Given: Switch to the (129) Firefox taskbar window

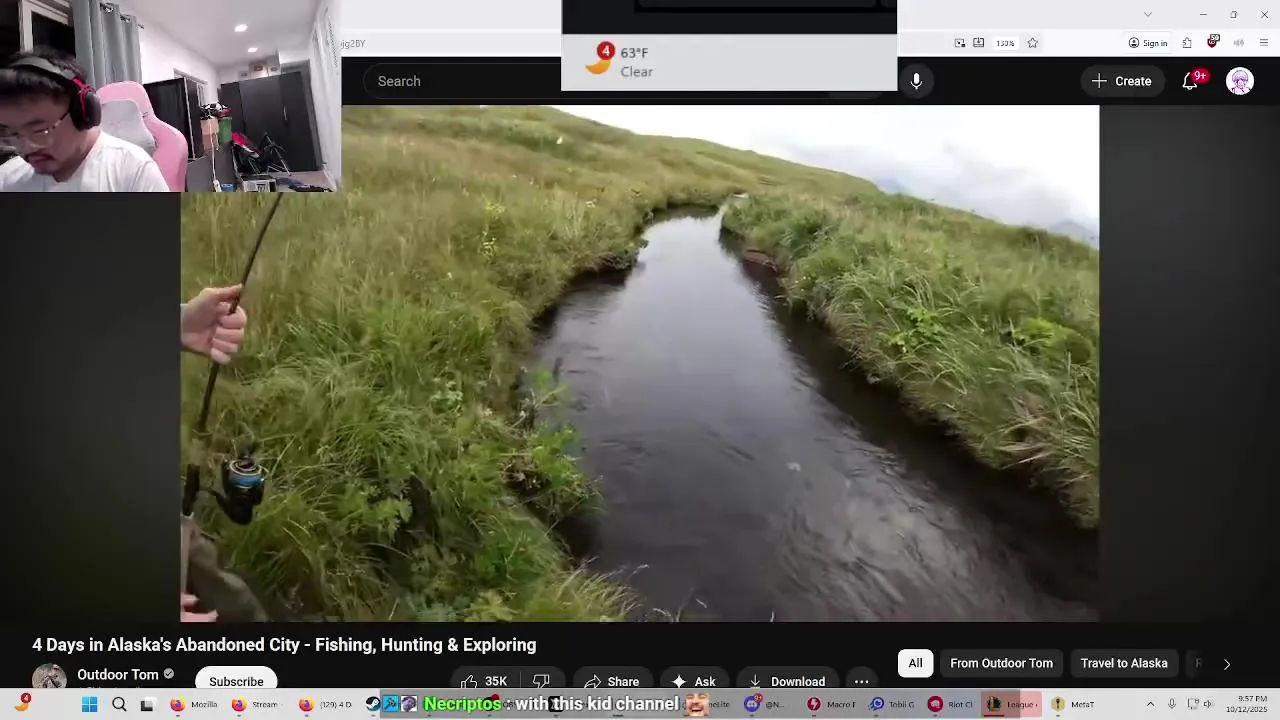Looking at the screenshot, I should (327, 704).
